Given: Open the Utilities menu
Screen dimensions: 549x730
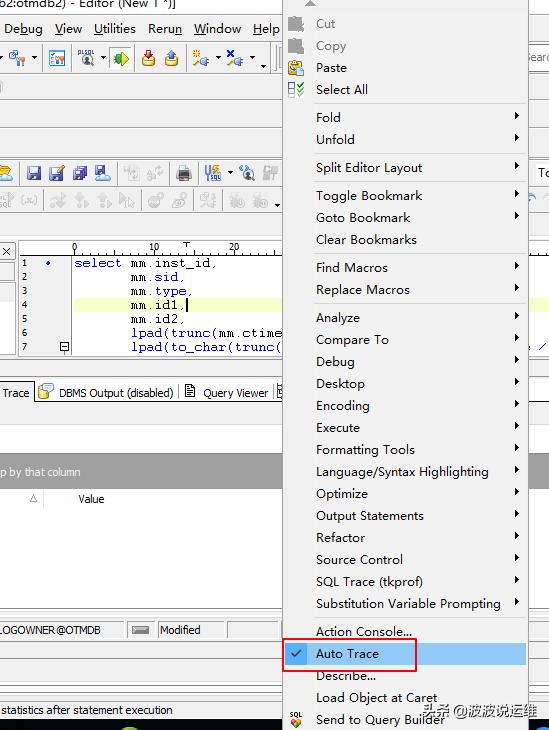Looking at the screenshot, I should coord(115,29).
